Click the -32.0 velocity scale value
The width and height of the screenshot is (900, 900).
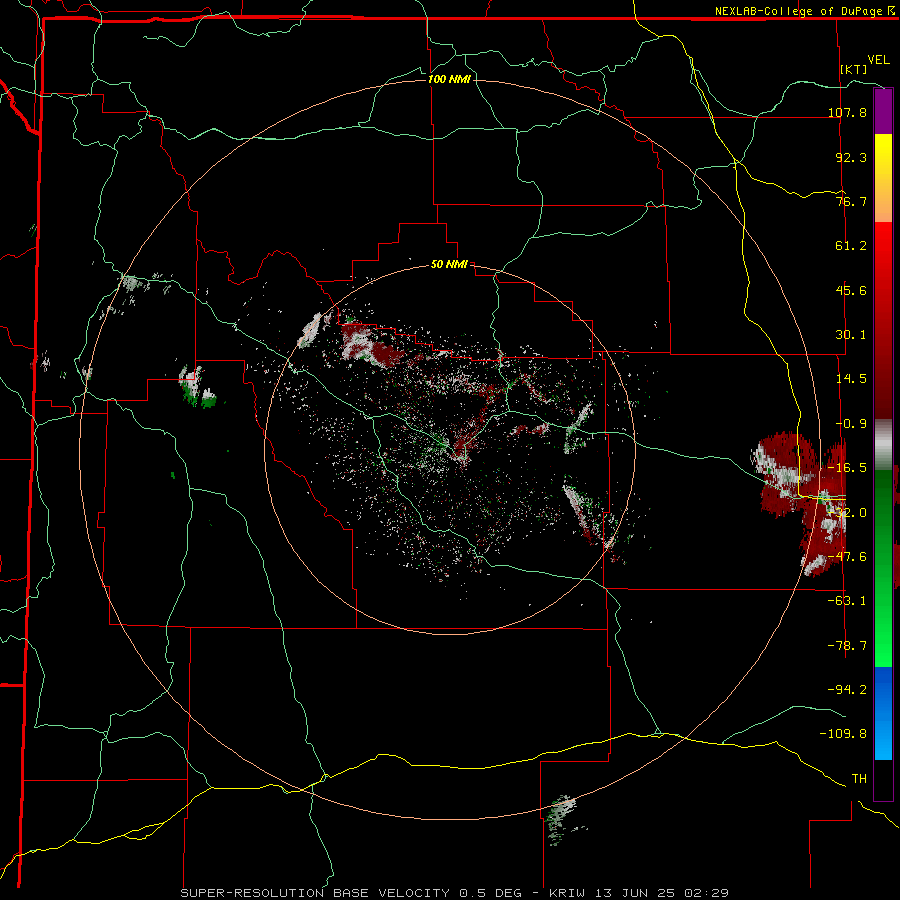tap(848, 513)
